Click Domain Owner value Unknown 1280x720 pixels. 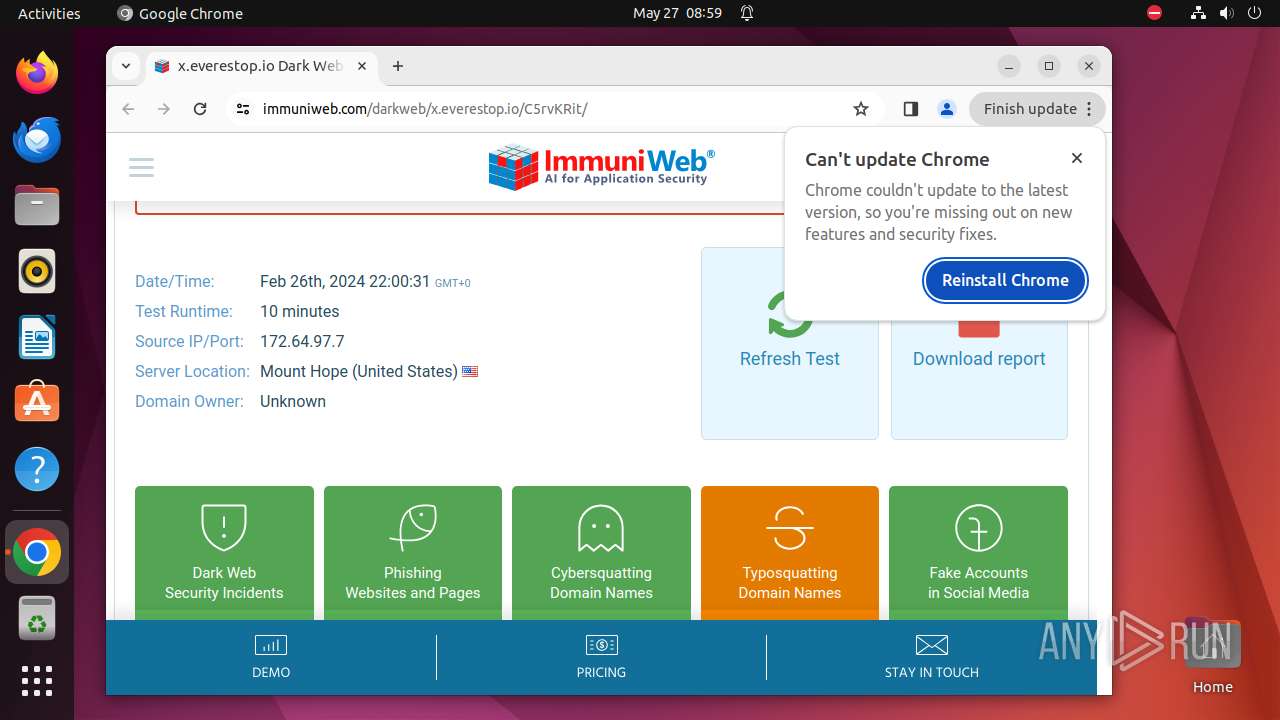click(293, 401)
